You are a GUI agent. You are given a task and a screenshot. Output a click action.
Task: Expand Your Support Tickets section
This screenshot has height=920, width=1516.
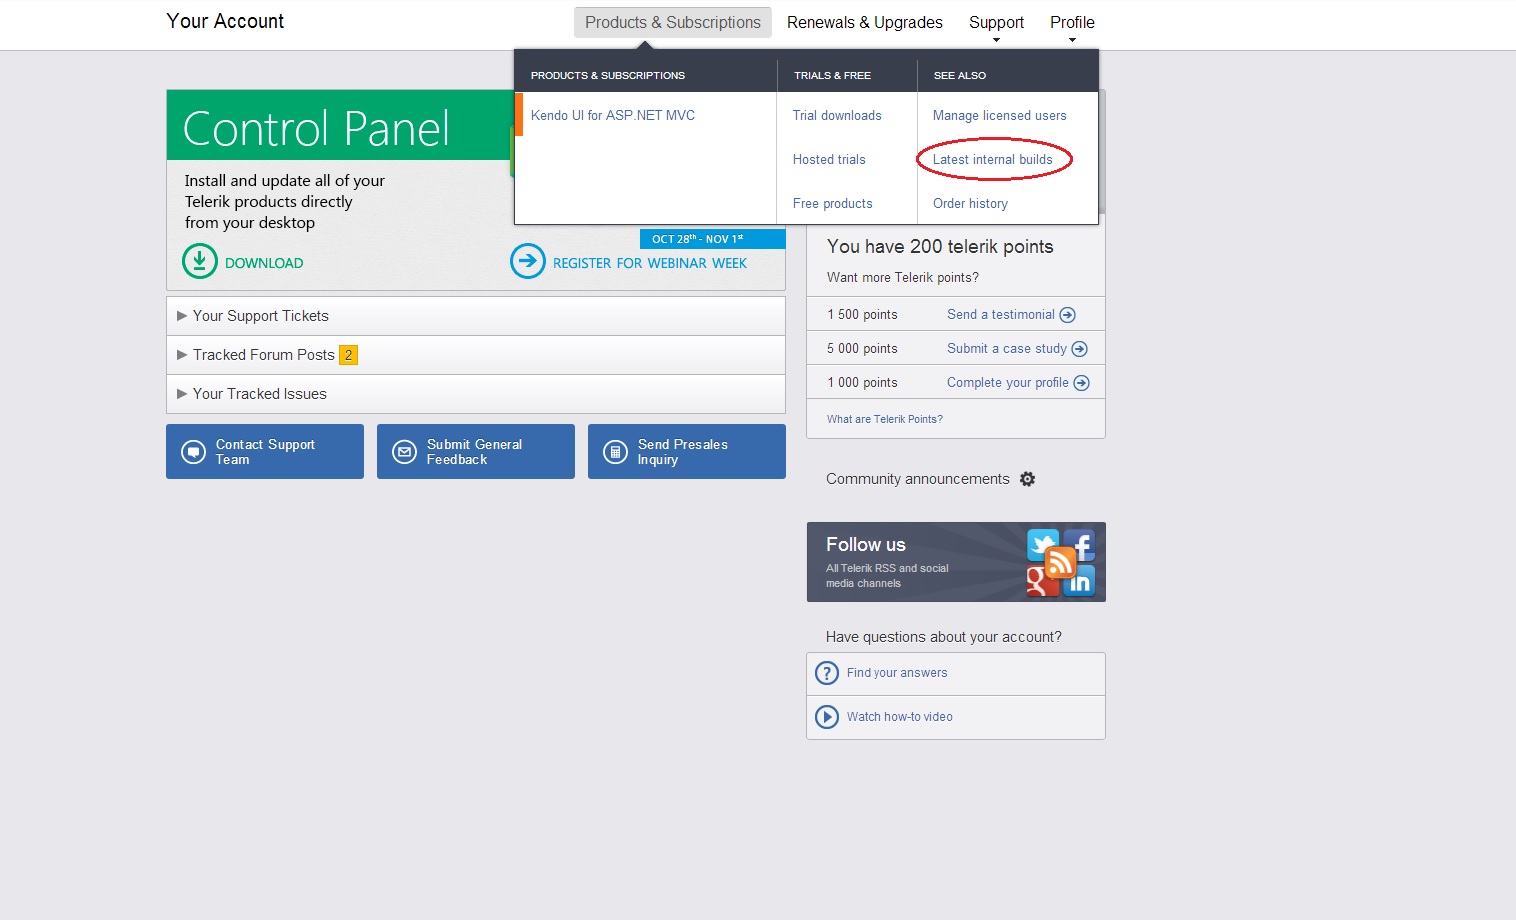(476, 316)
